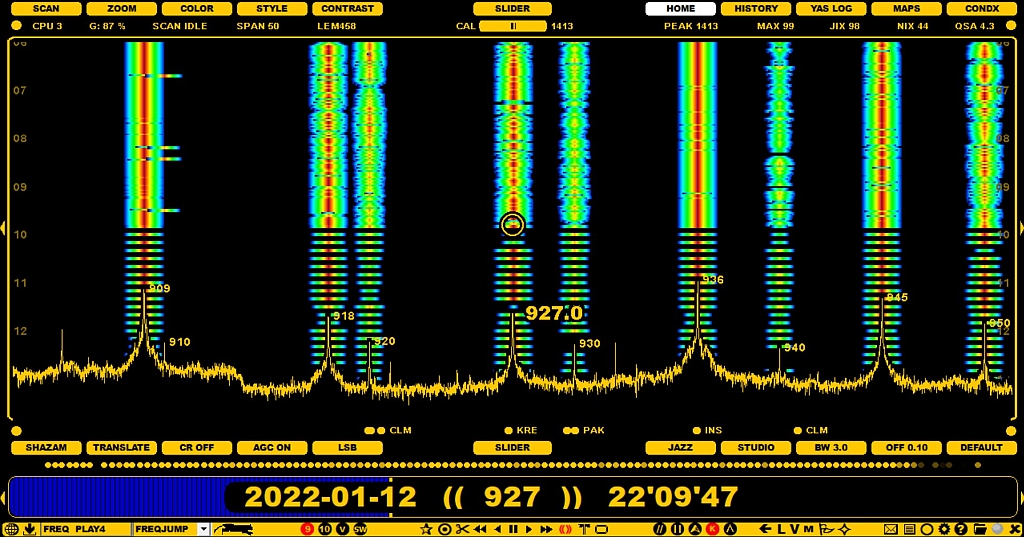Toggle the CR OFF button
Screen dimensions: 1024x537
point(195,448)
